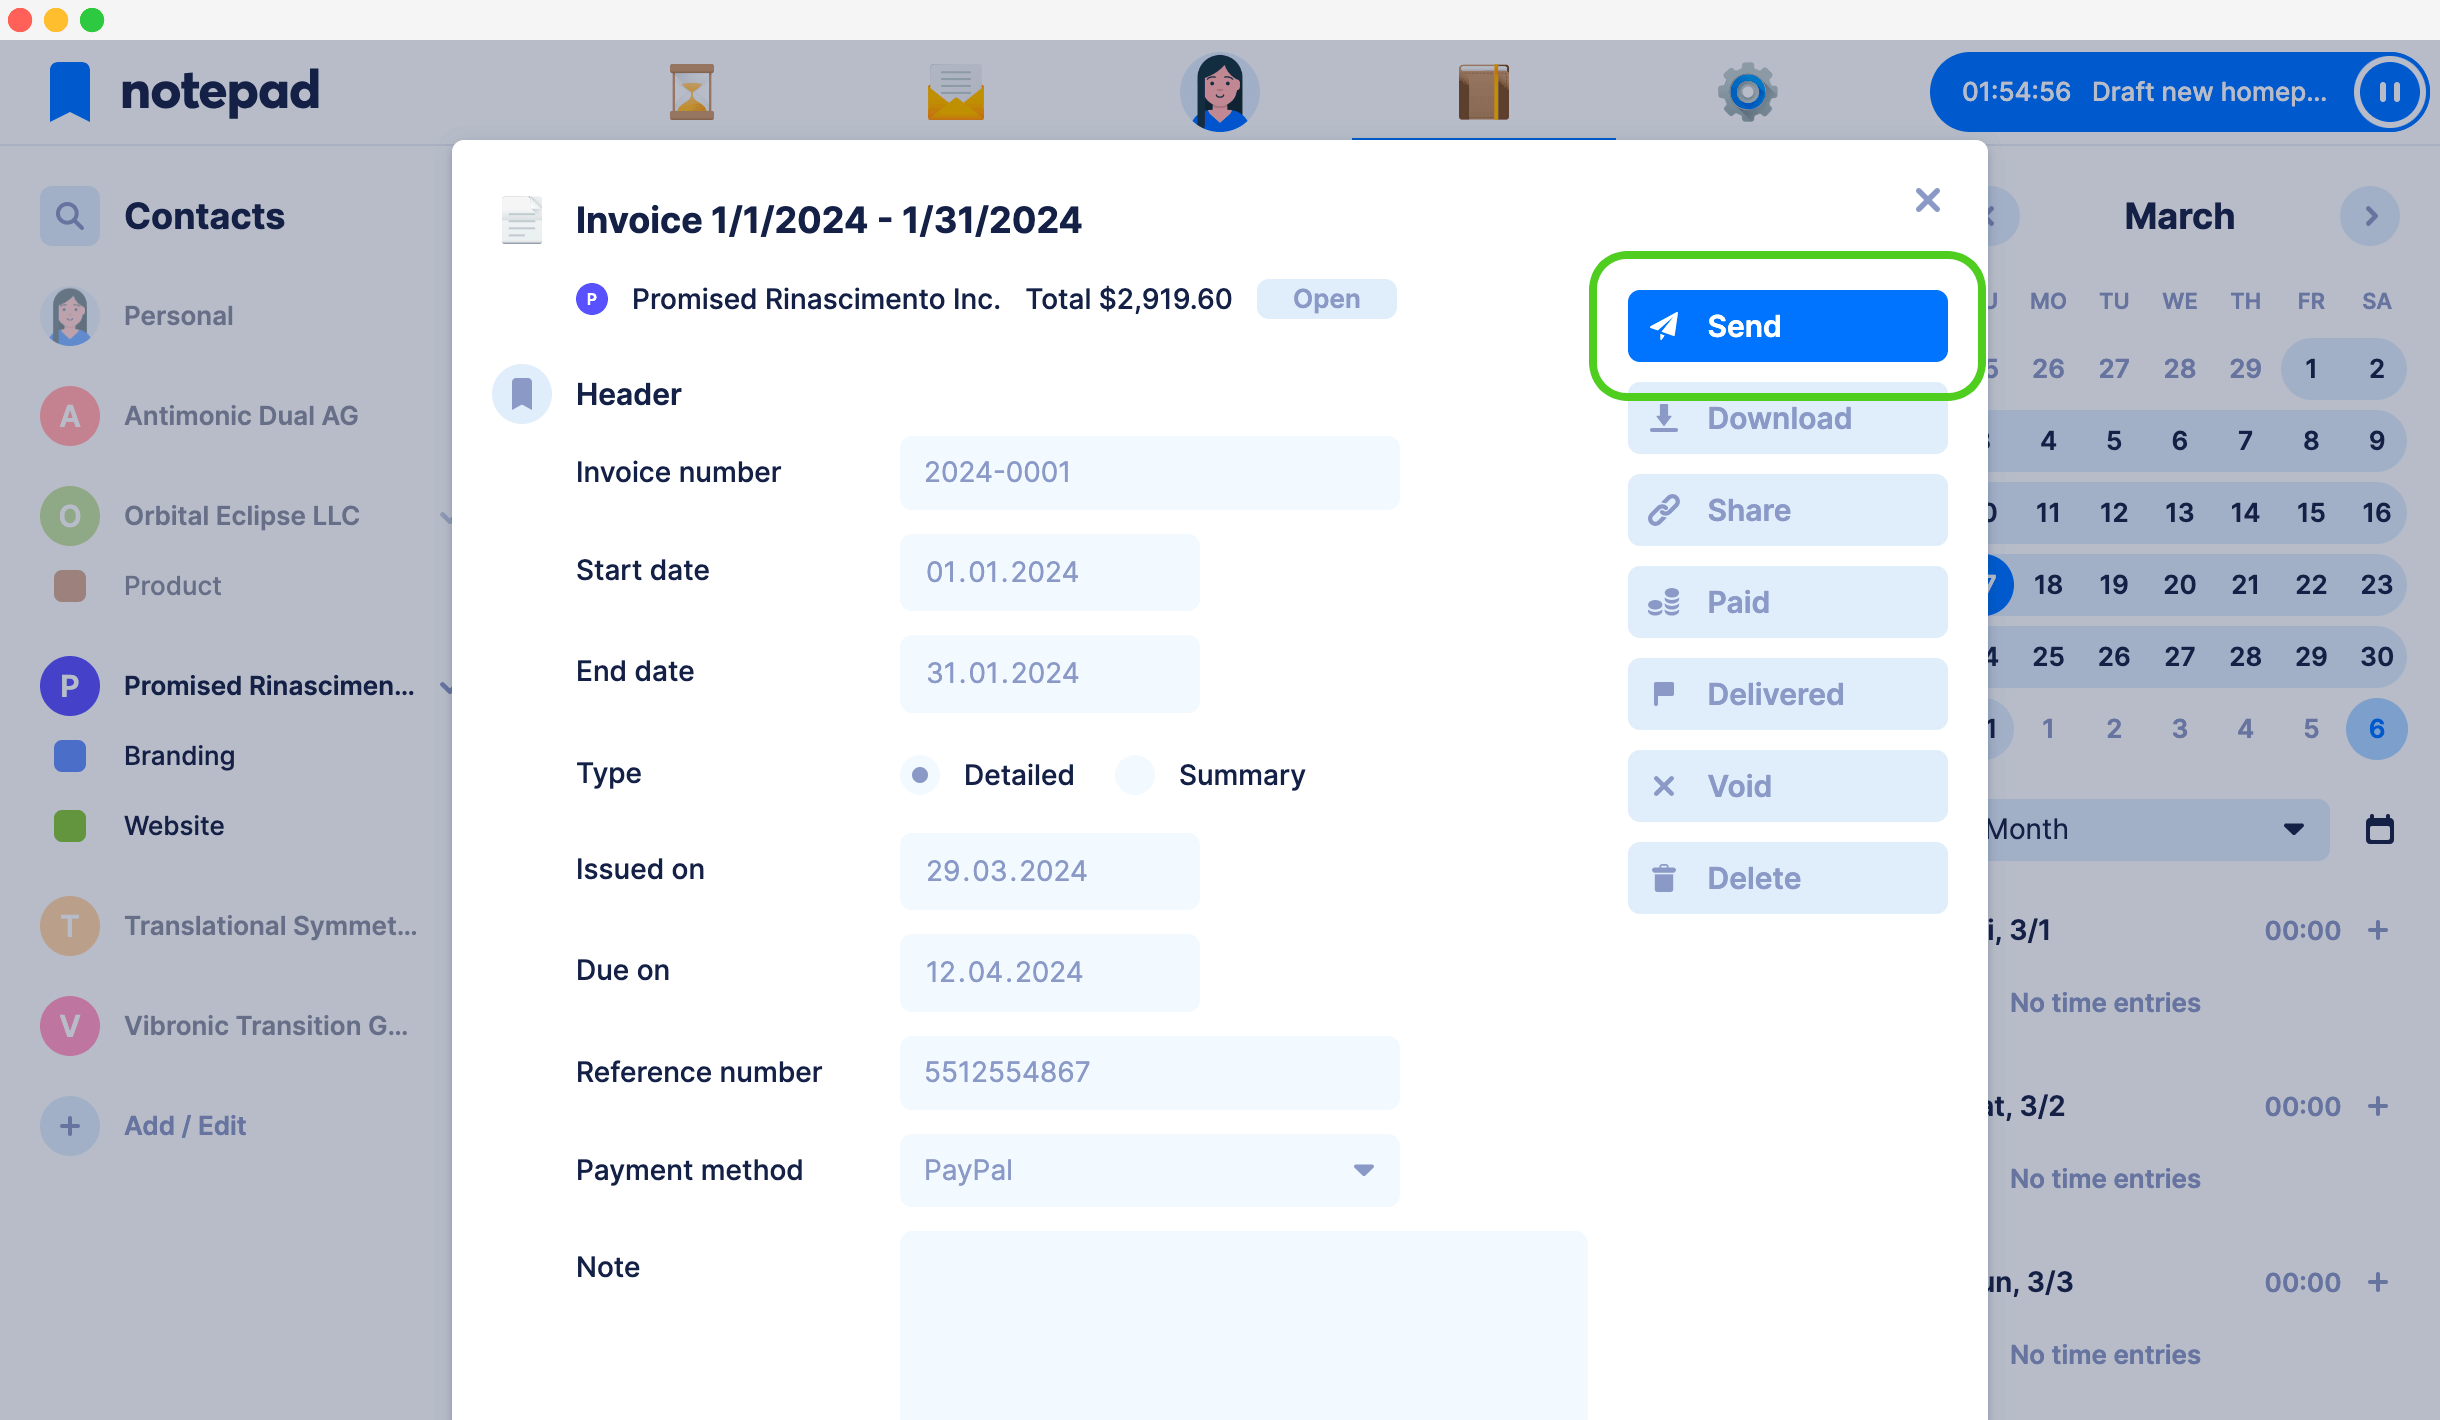This screenshot has width=2440, height=1420.
Task: Mark invoice as Delivered
Action: tap(1786, 693)
